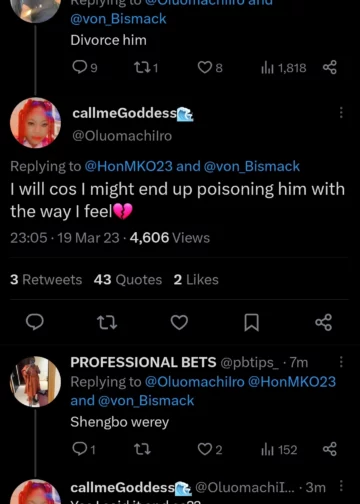This screenshot has height=504, width=360.
Task: Open PROFESSIONAL BETS profile picture
Action: (35, 382)
